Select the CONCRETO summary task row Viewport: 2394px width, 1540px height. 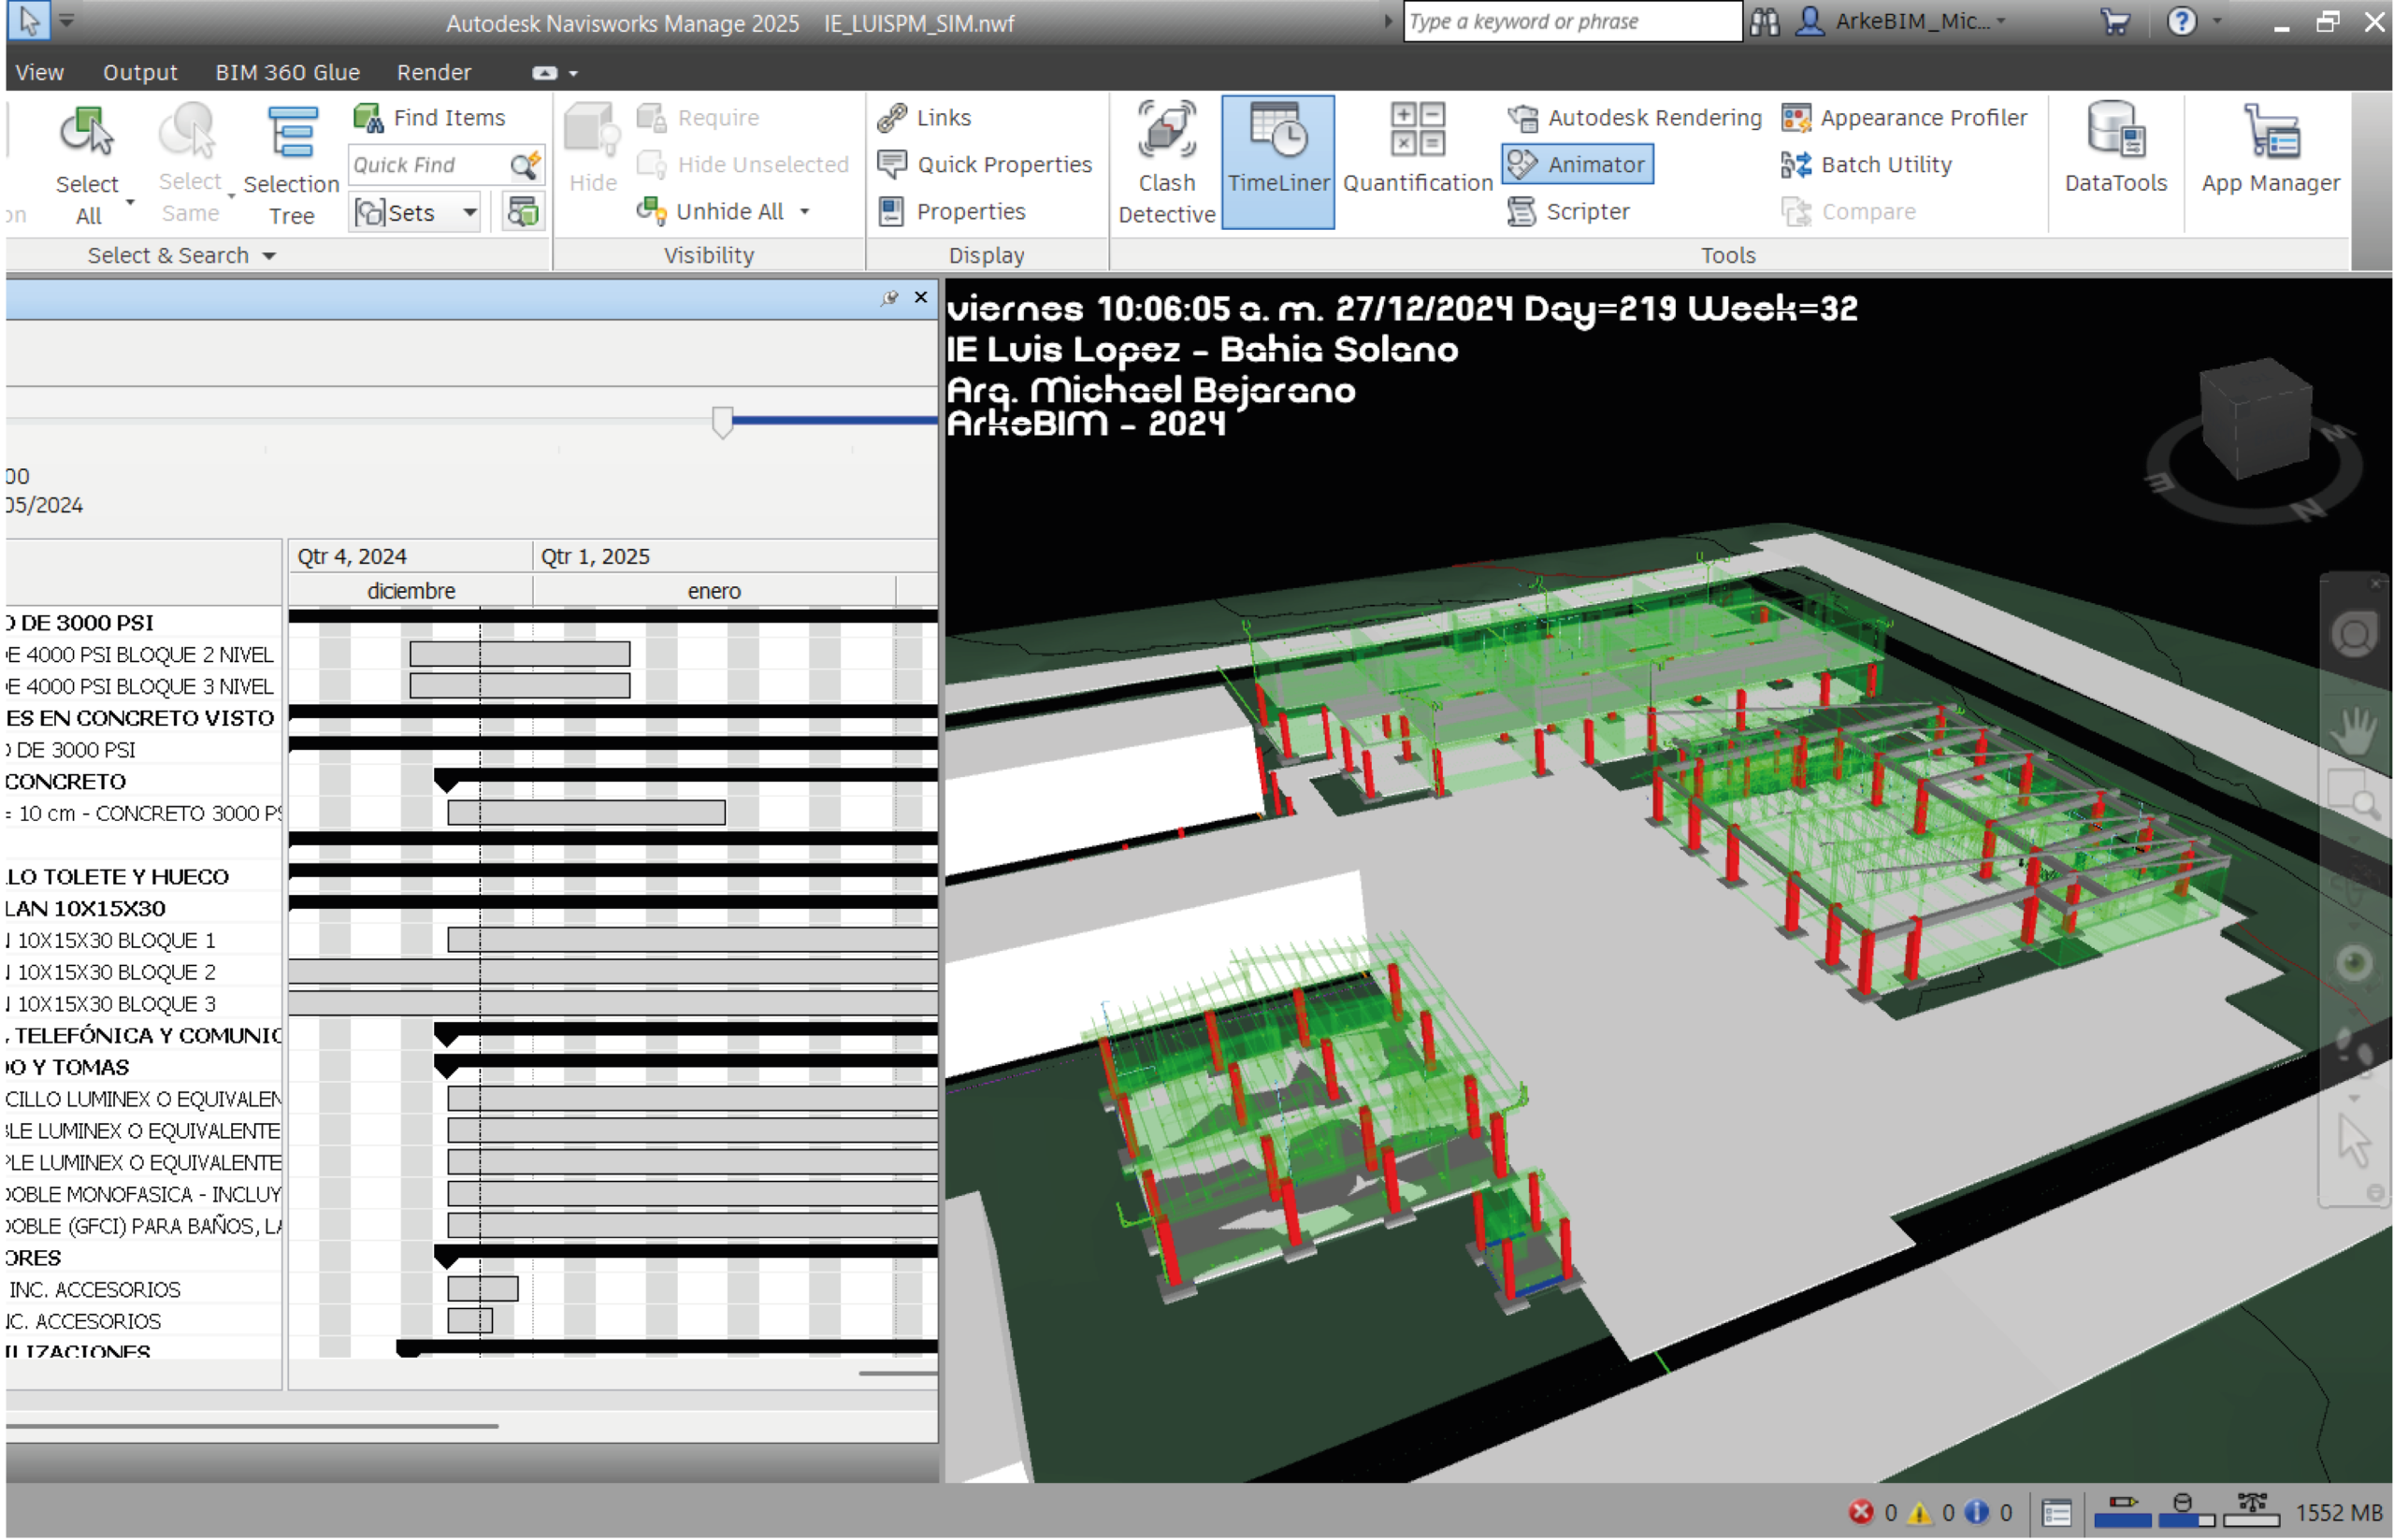click(144, 782)
